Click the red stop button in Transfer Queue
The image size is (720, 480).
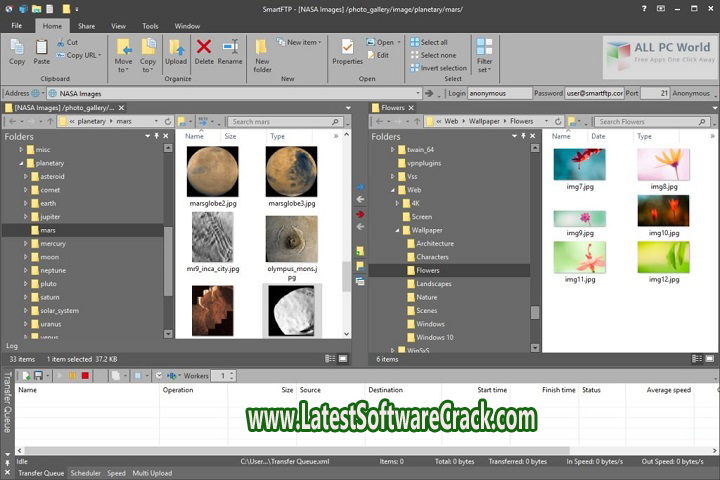(x=86, y=376)
